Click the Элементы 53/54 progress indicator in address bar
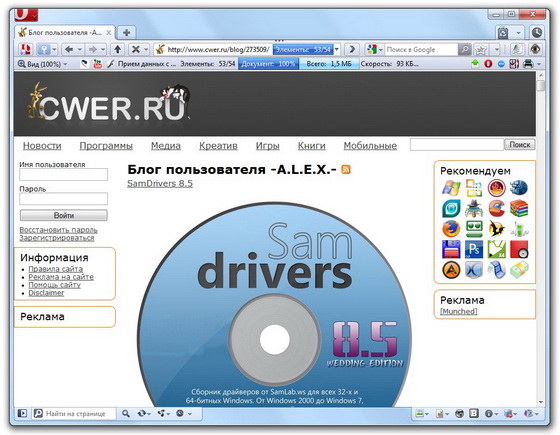560x435 pixels. pyautogui.click(x=303, y=49)
